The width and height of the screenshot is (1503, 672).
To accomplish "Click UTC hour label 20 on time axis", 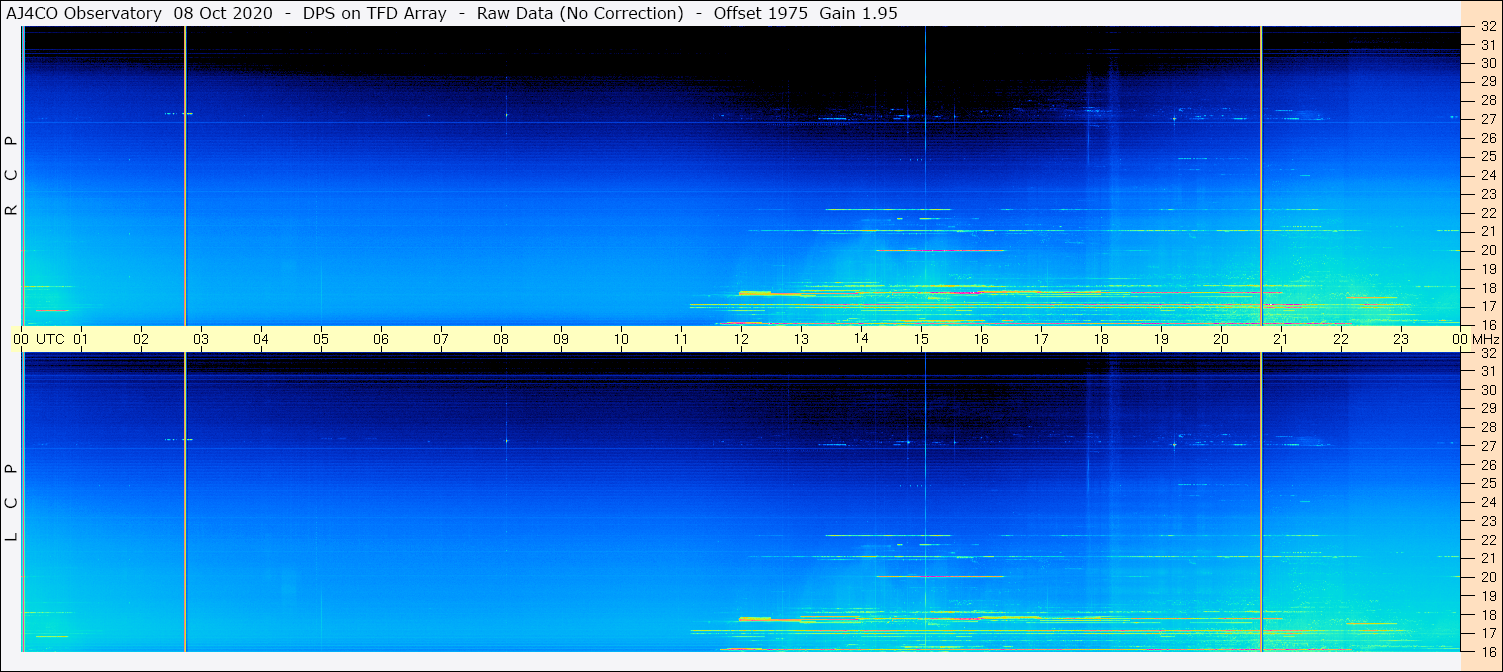I will point(1221,339).
